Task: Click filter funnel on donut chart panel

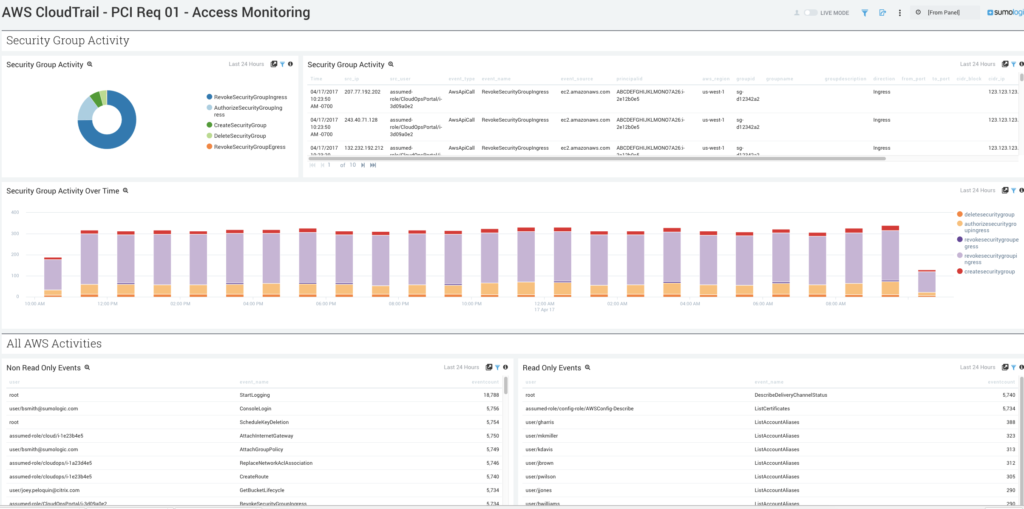Action: [282, 64]
